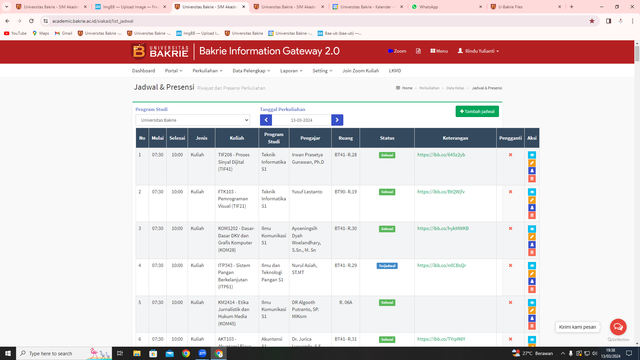640x360 pixels.
Task: Open the Program Studi dropdown
Action: coord(193,120)
